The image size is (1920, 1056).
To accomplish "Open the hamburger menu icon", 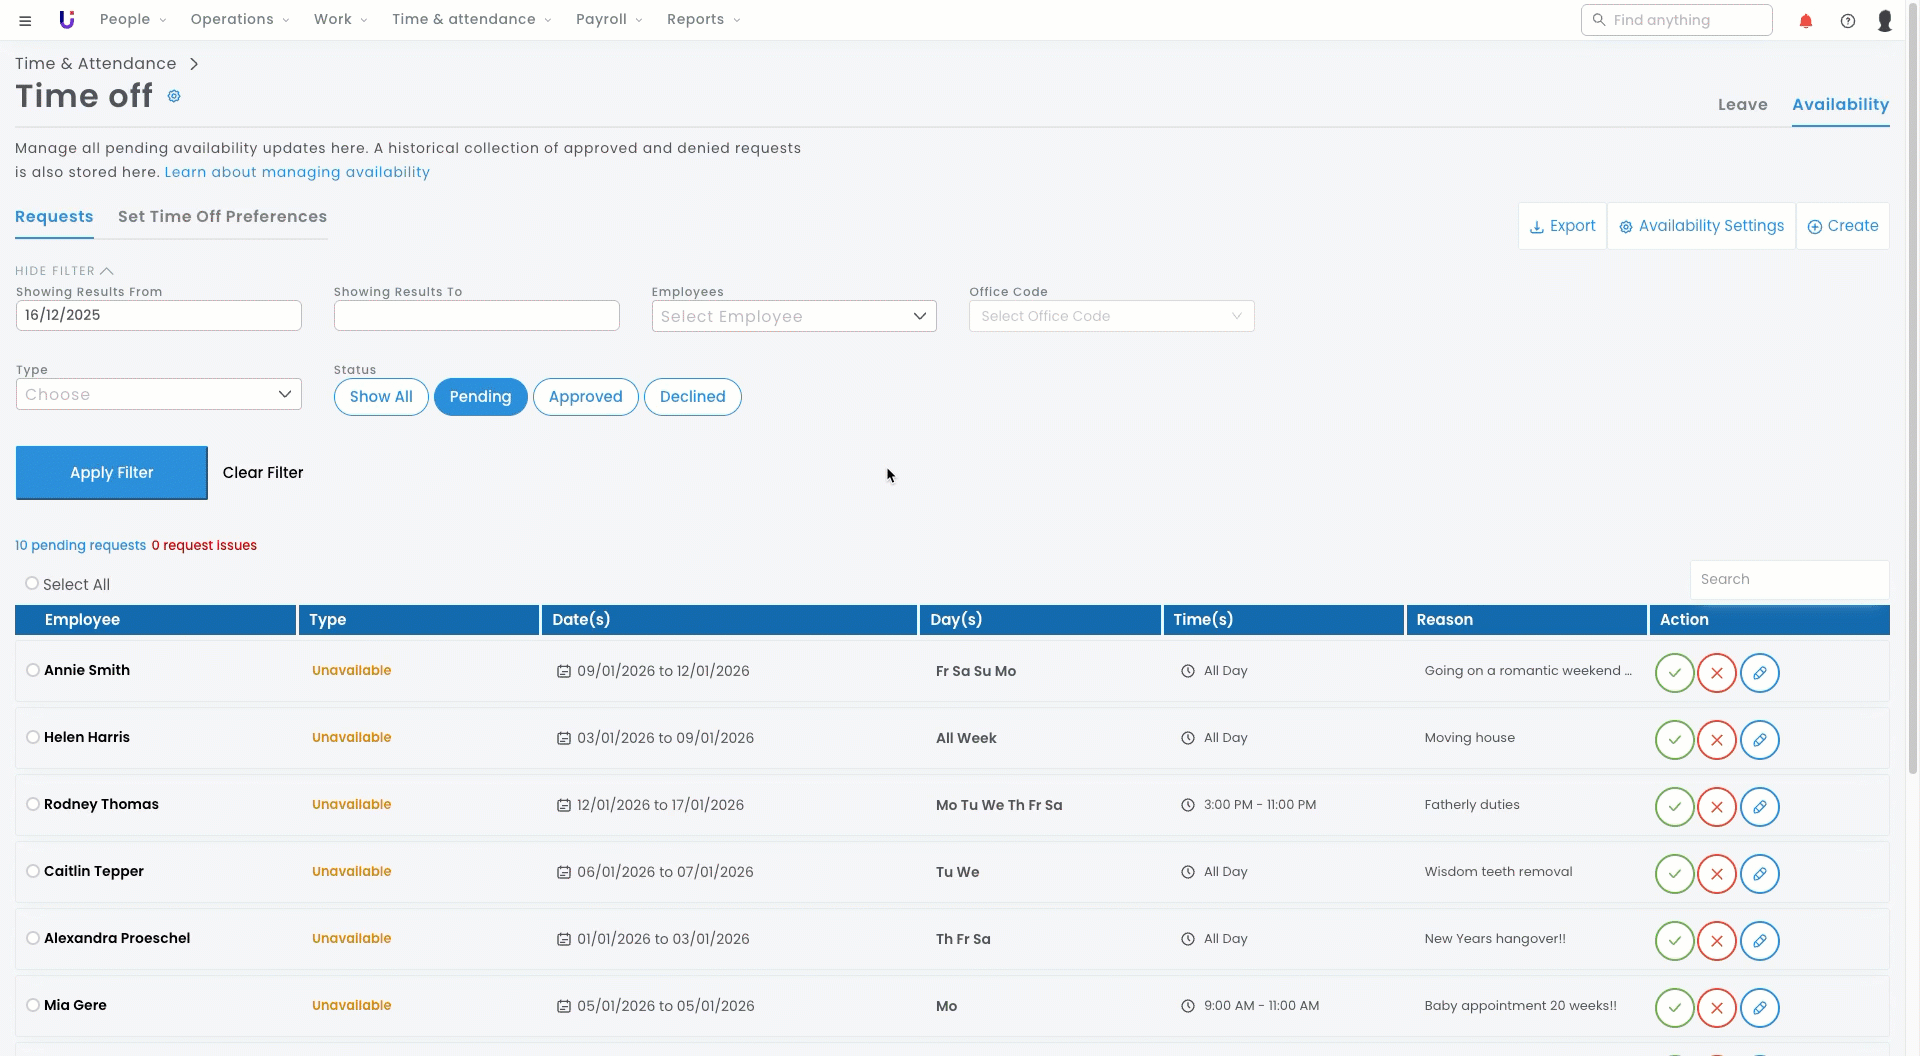I will pyautogui.click(x=25, y=21).
